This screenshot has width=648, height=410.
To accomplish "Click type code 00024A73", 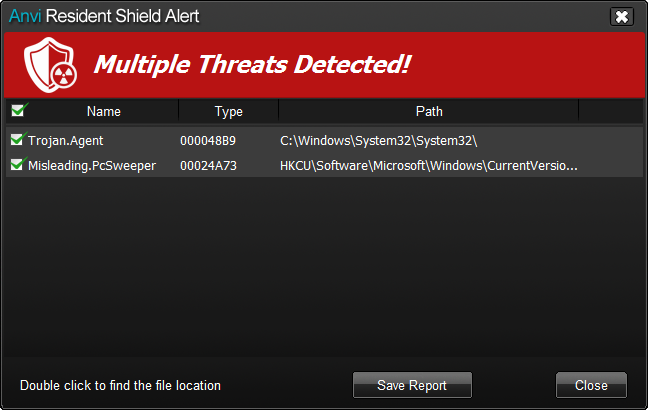I will (208, 166).
